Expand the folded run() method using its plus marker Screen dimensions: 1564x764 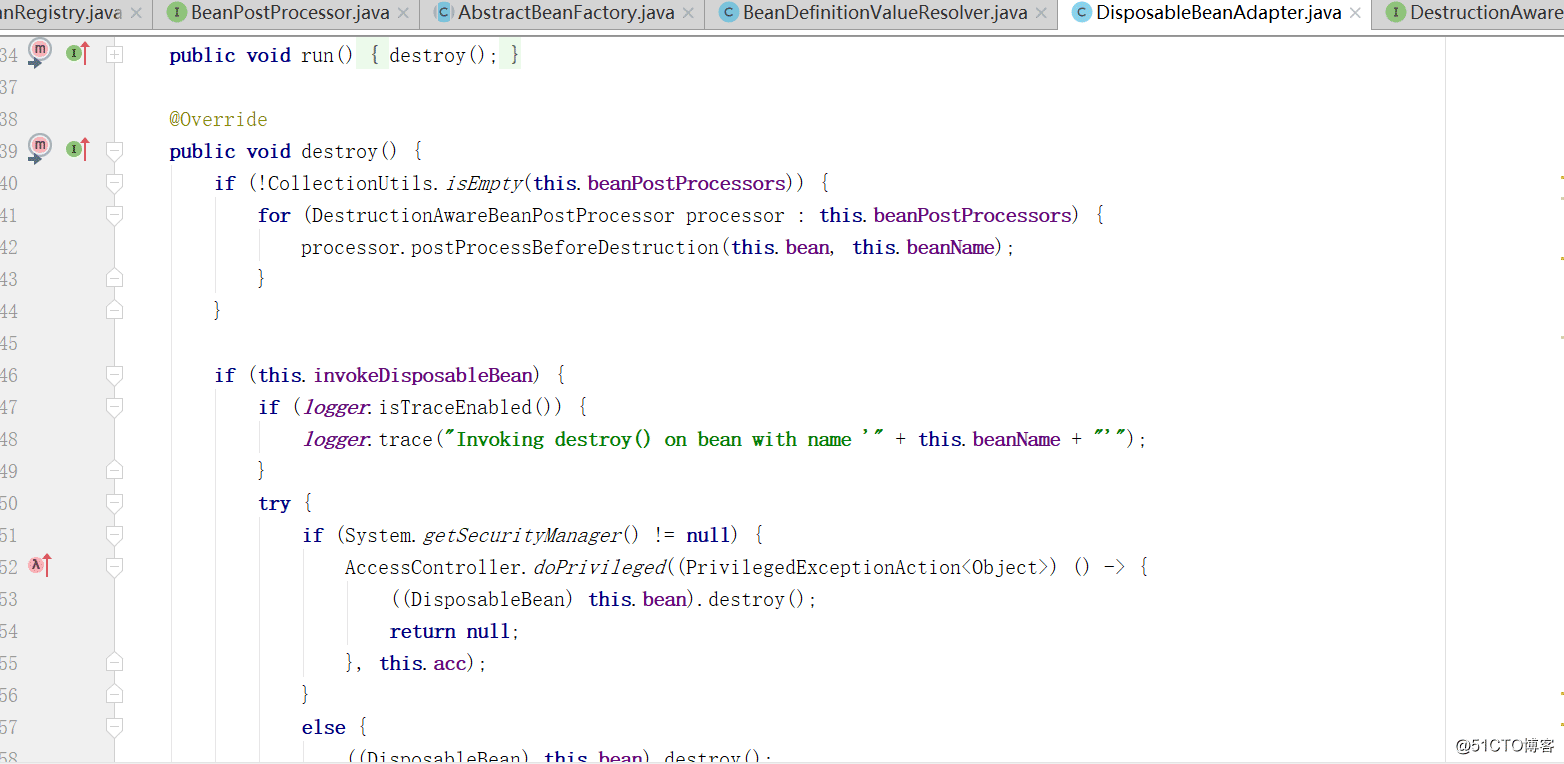click(x=115, y=55)
